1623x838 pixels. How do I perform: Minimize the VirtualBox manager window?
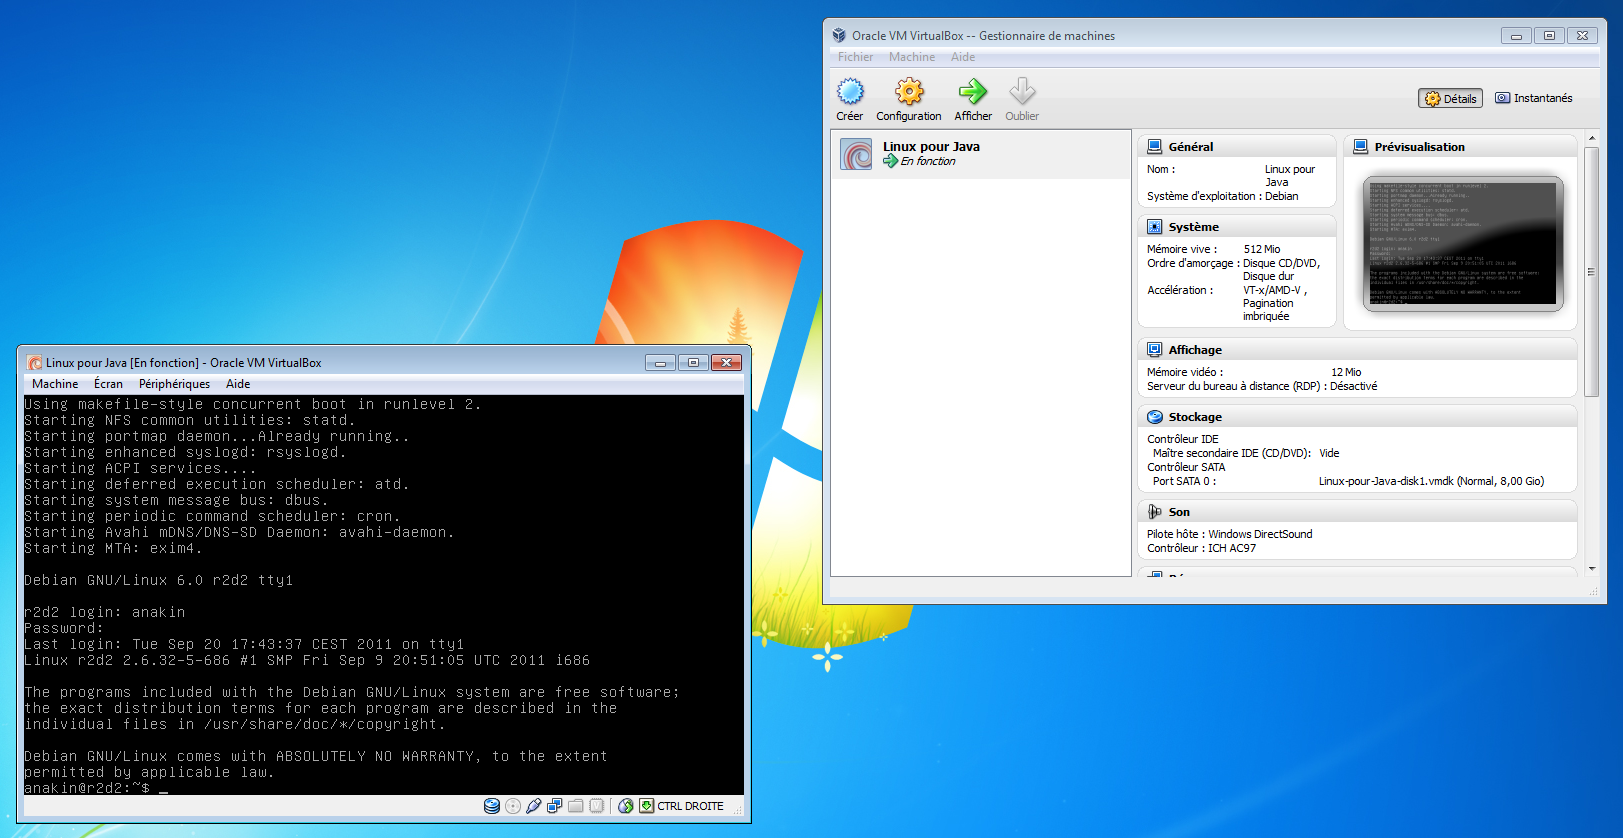coord(1516,35)
